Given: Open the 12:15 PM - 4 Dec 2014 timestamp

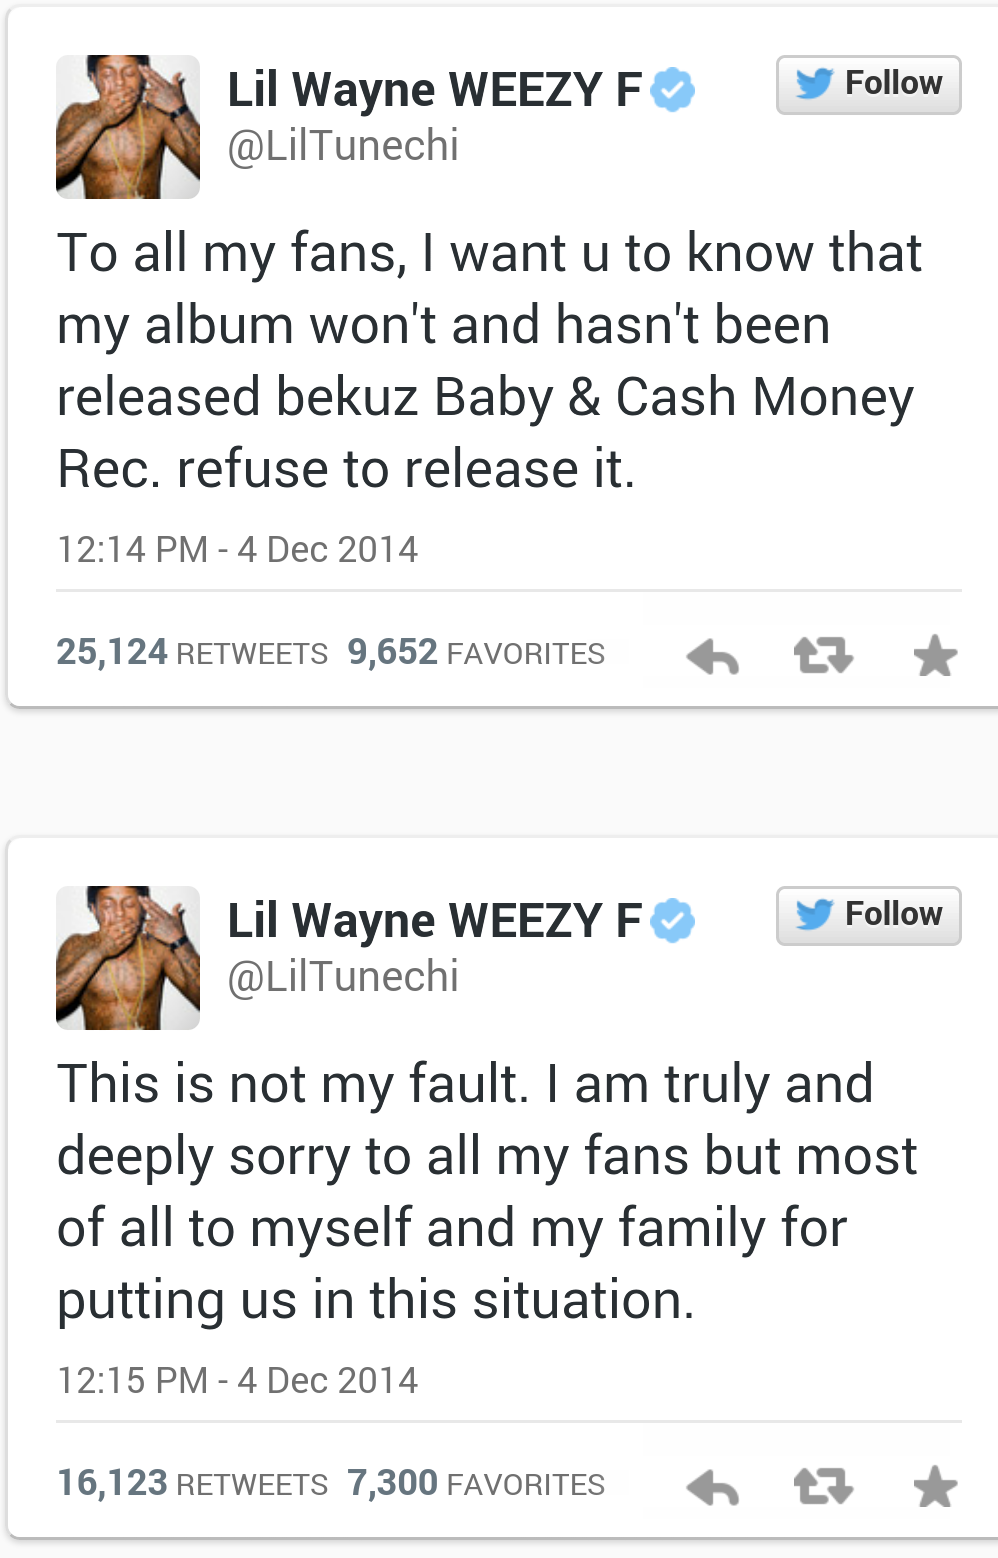Looking at the screenshot, I should click(237, 1381).
